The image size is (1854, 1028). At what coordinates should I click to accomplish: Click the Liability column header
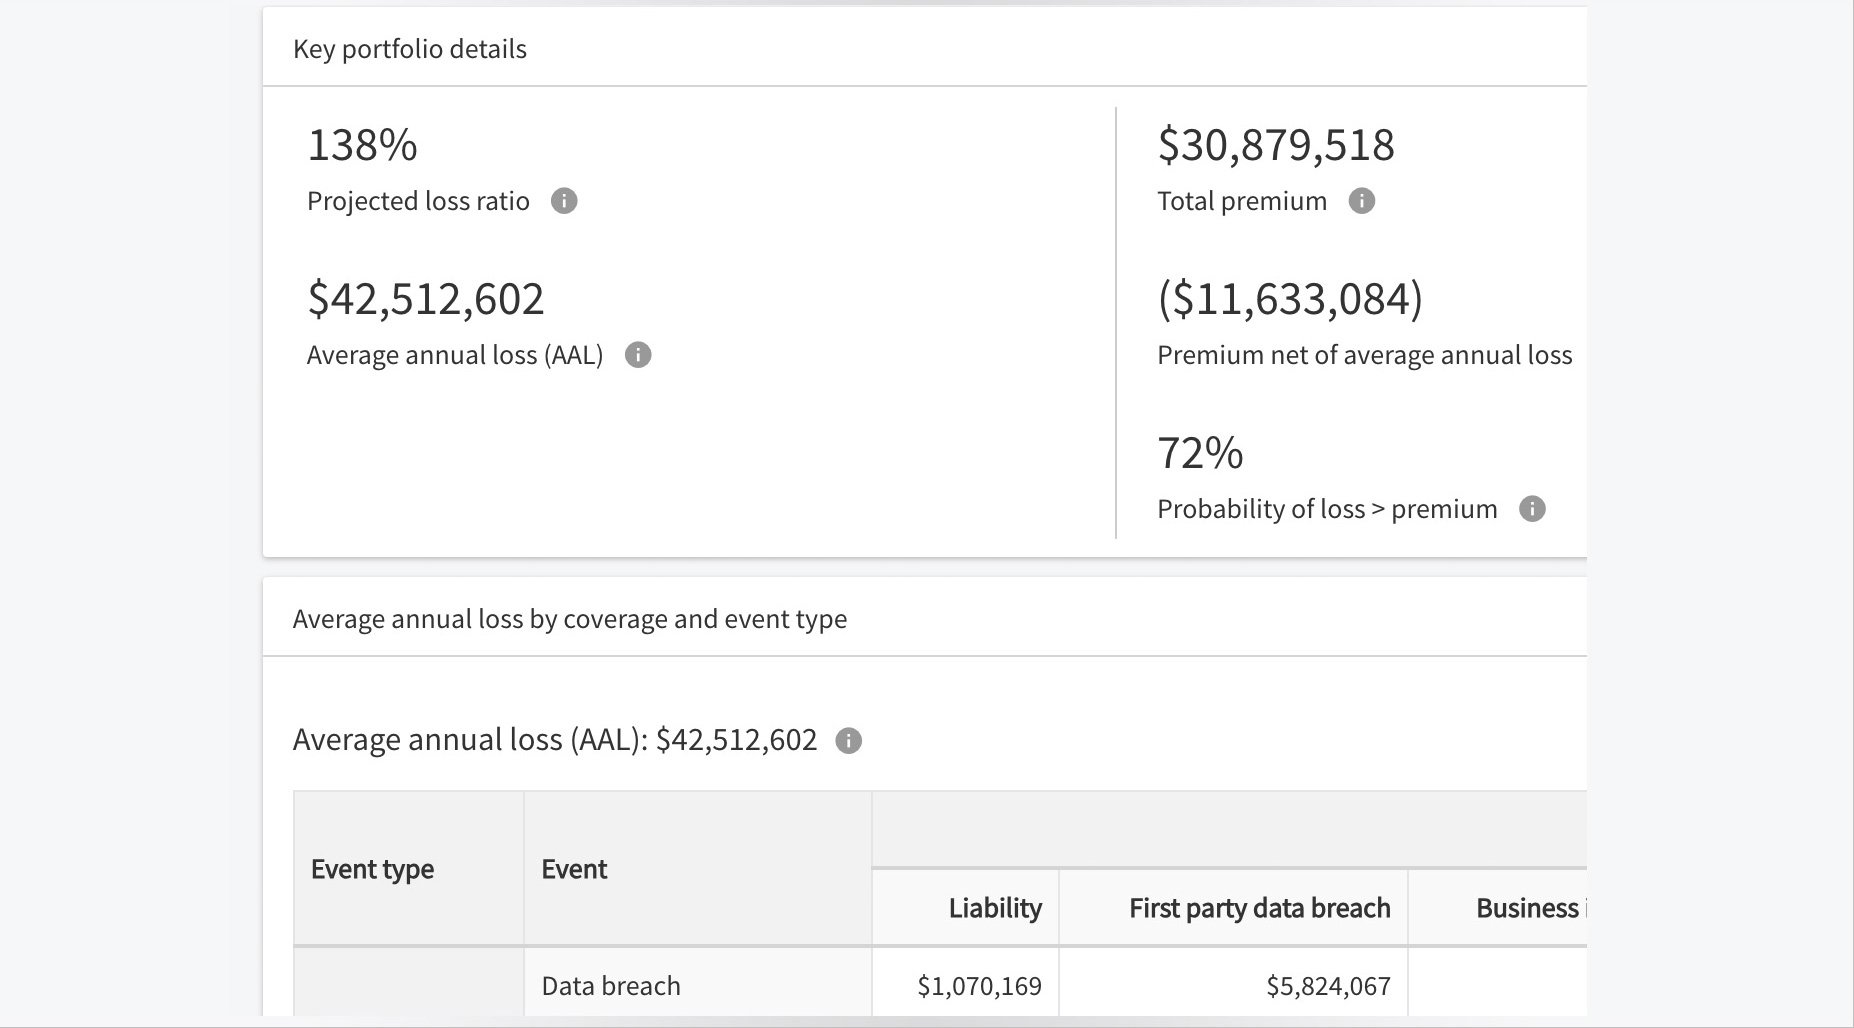(994, 908)
